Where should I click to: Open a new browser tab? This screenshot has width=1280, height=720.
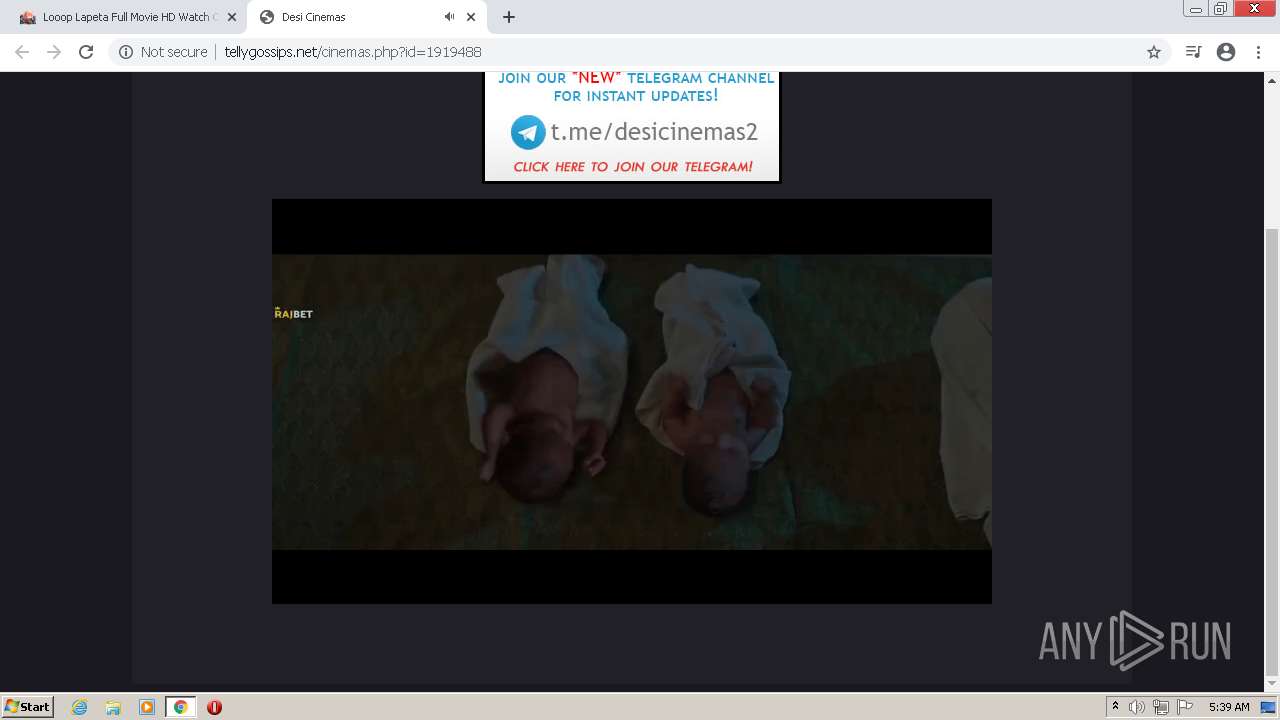point(509,17)
